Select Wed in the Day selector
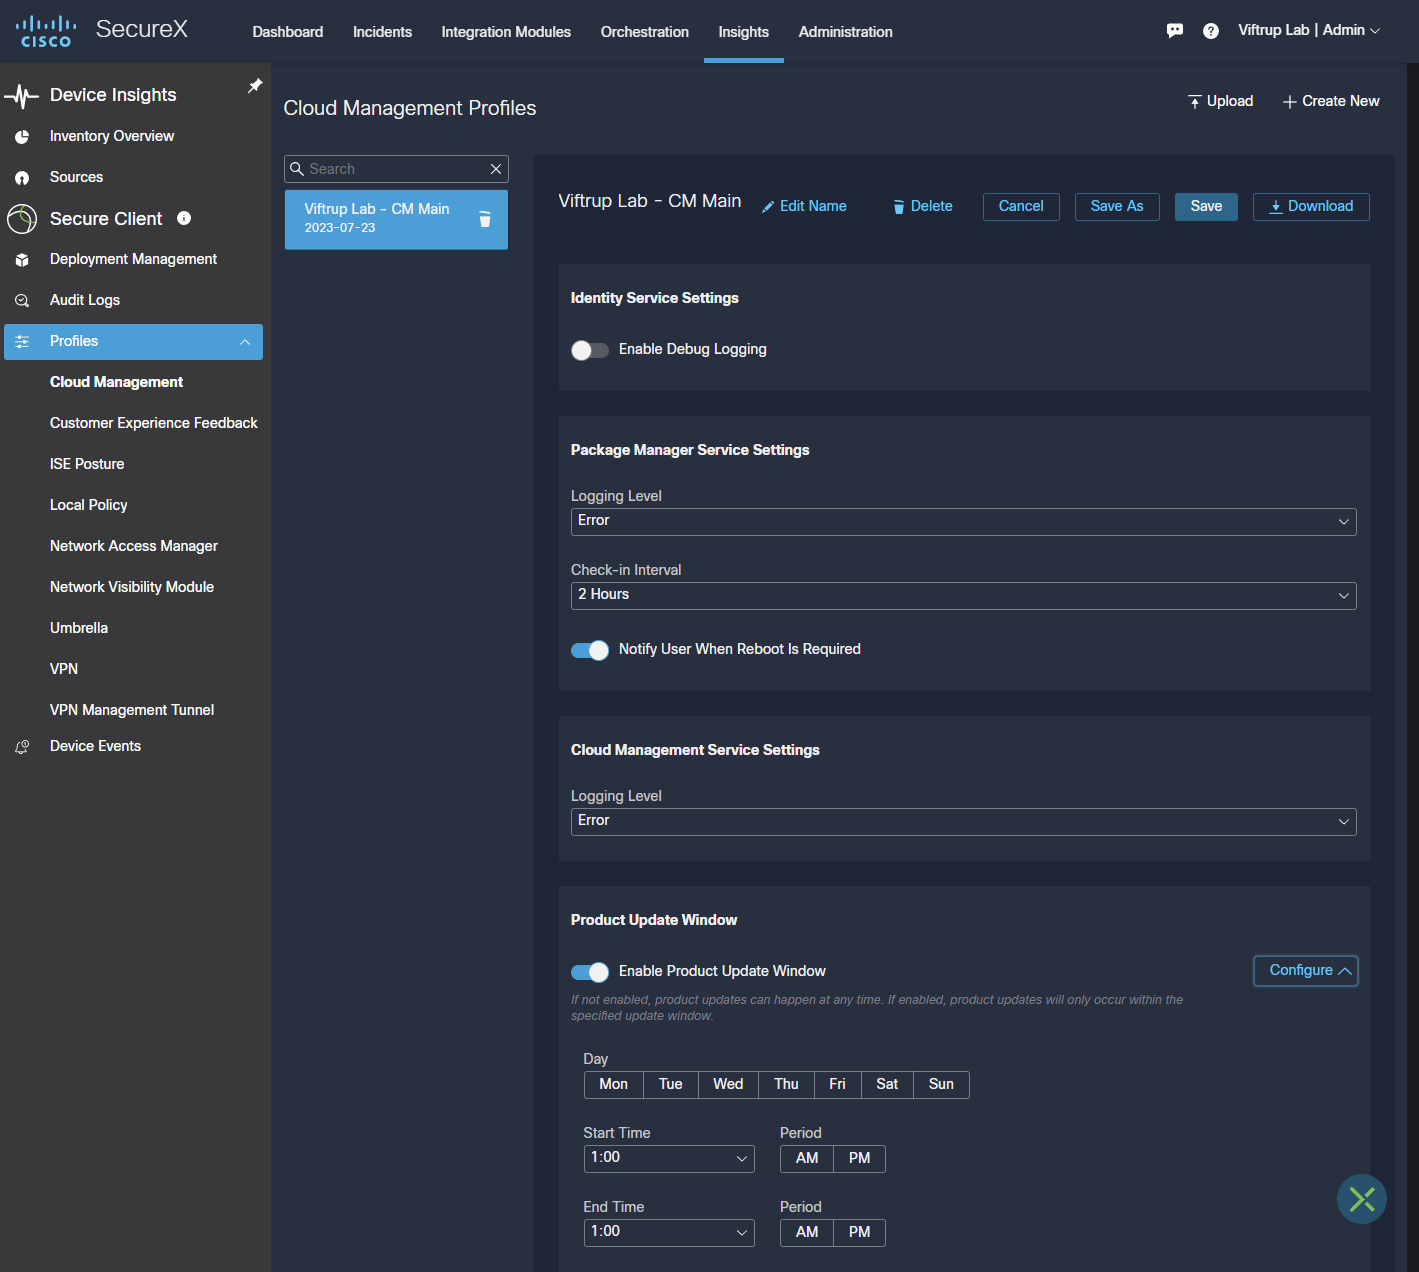This screenshot has width=1419, height=1272. [x=727, y=1084]
